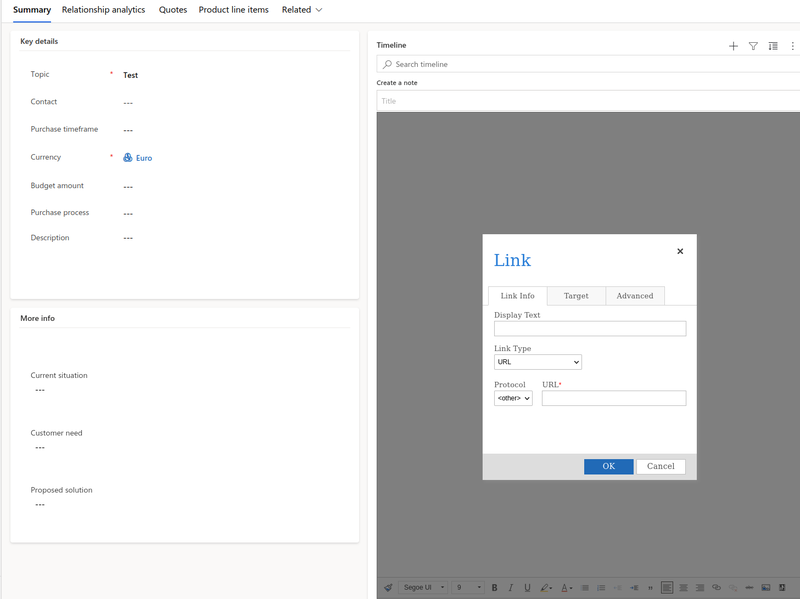The height and width of the screenshot is (599, 800).
Task: Decrease indent in note editor
Action: (617, 588)
